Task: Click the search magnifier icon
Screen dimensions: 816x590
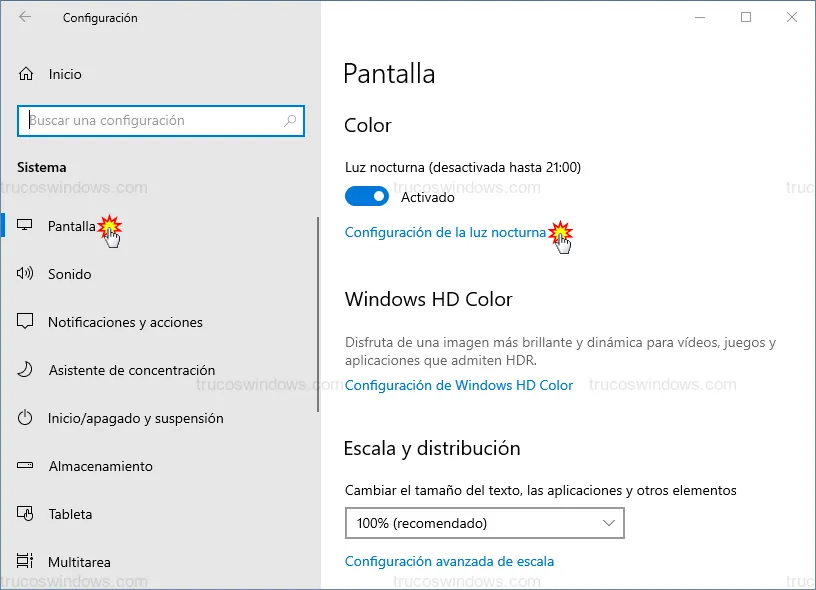Action: tap(290, 121)
